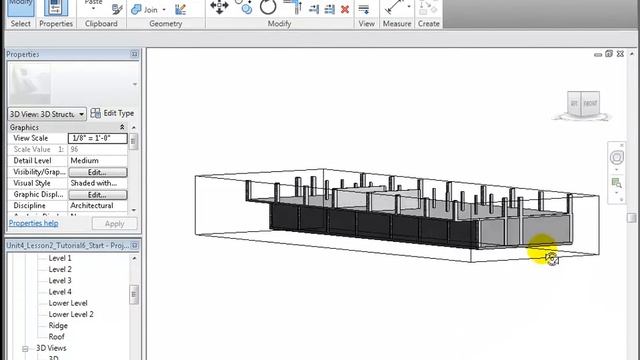
Task: Click the Project Browser scroll-up arrow
Action: point(134,258)
